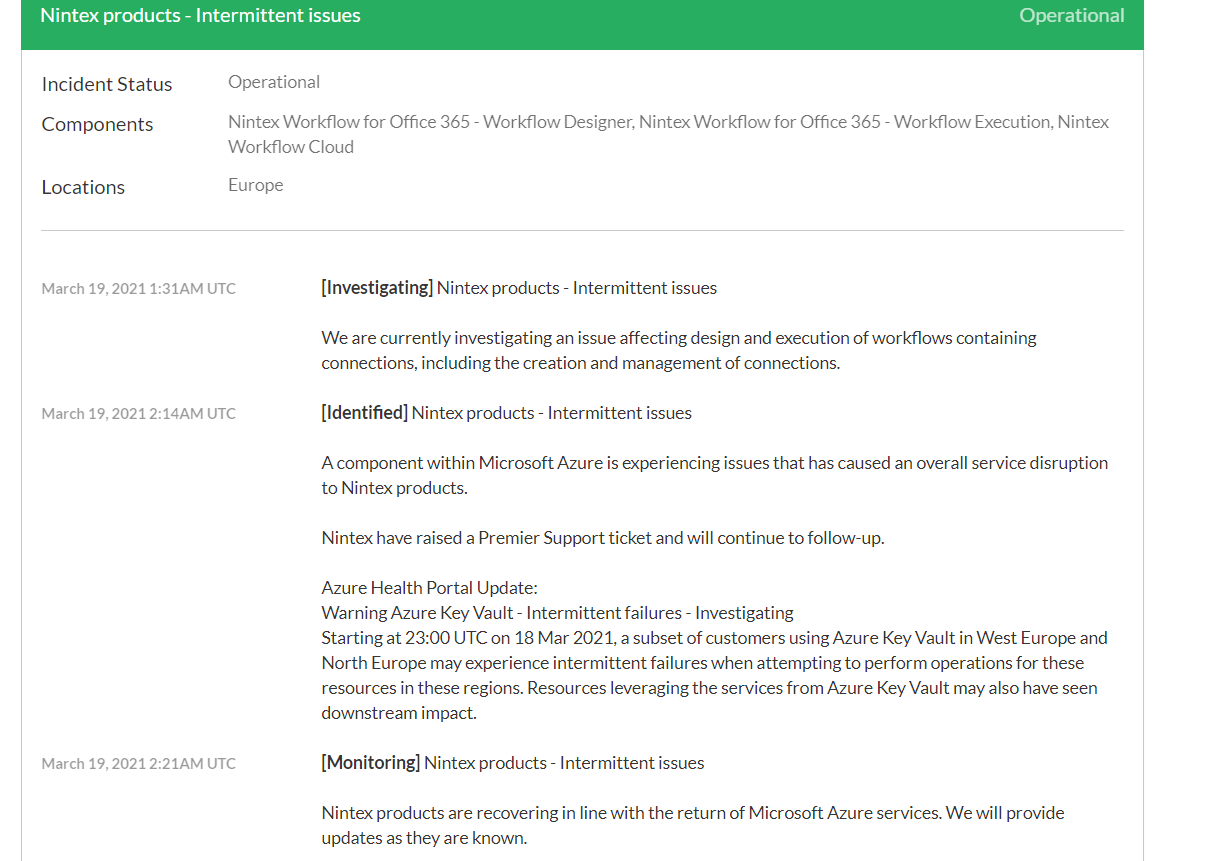This screenshot has height=861, width=1218.
Task: Click paragraph "We are currently investigating an issue"
Action: tap(679, 350)
